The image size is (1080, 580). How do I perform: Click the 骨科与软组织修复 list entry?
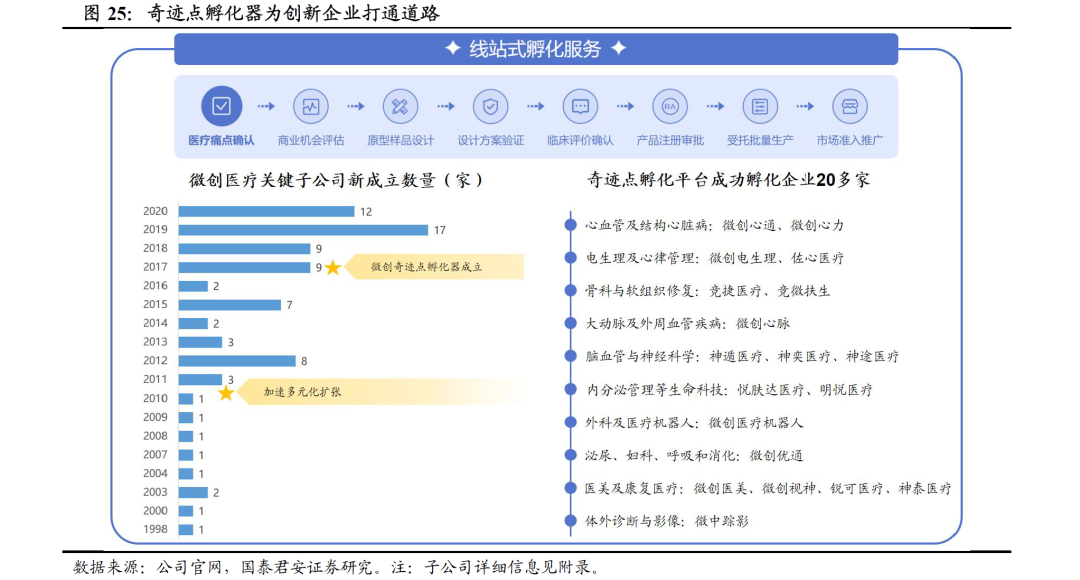pyautogui.click(x=707, y=291)
